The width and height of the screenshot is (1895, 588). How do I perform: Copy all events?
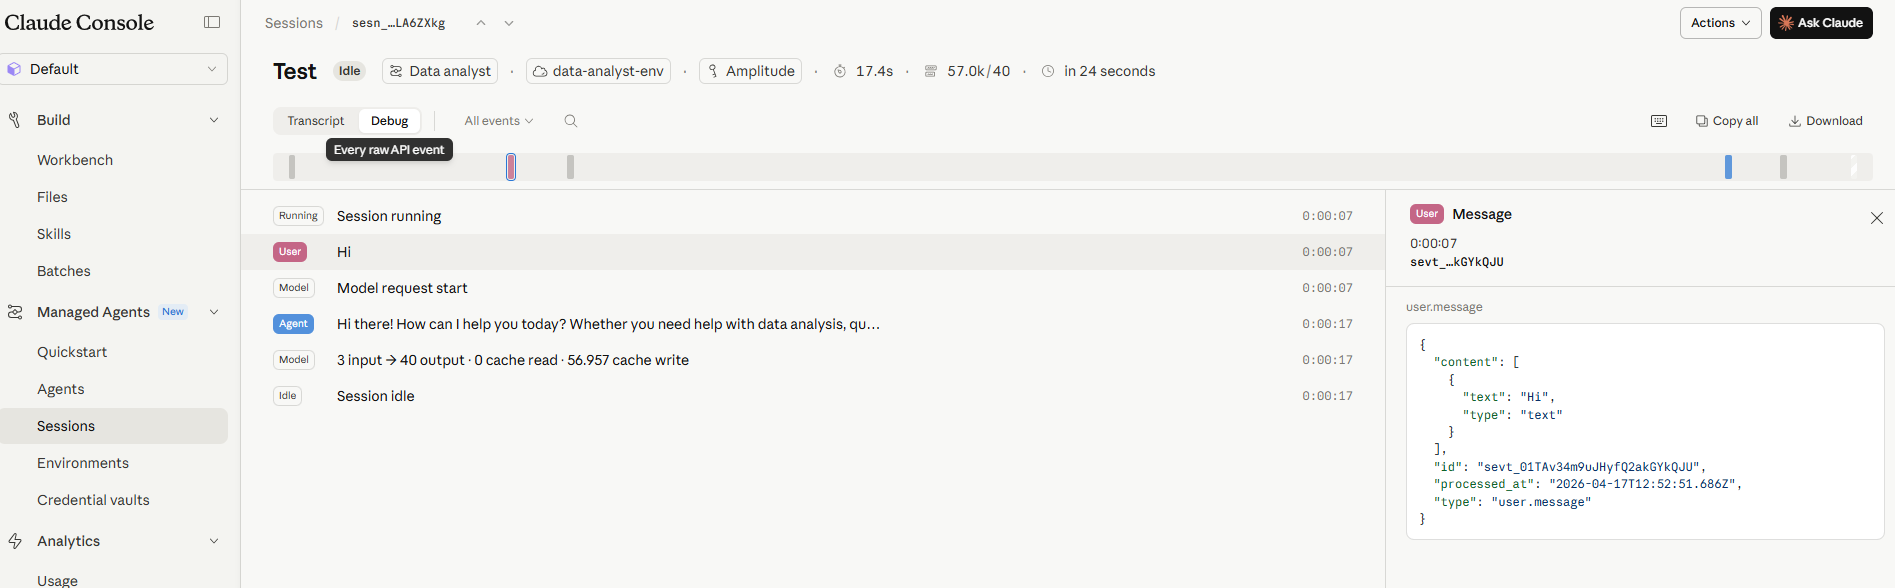point(1727,121)
